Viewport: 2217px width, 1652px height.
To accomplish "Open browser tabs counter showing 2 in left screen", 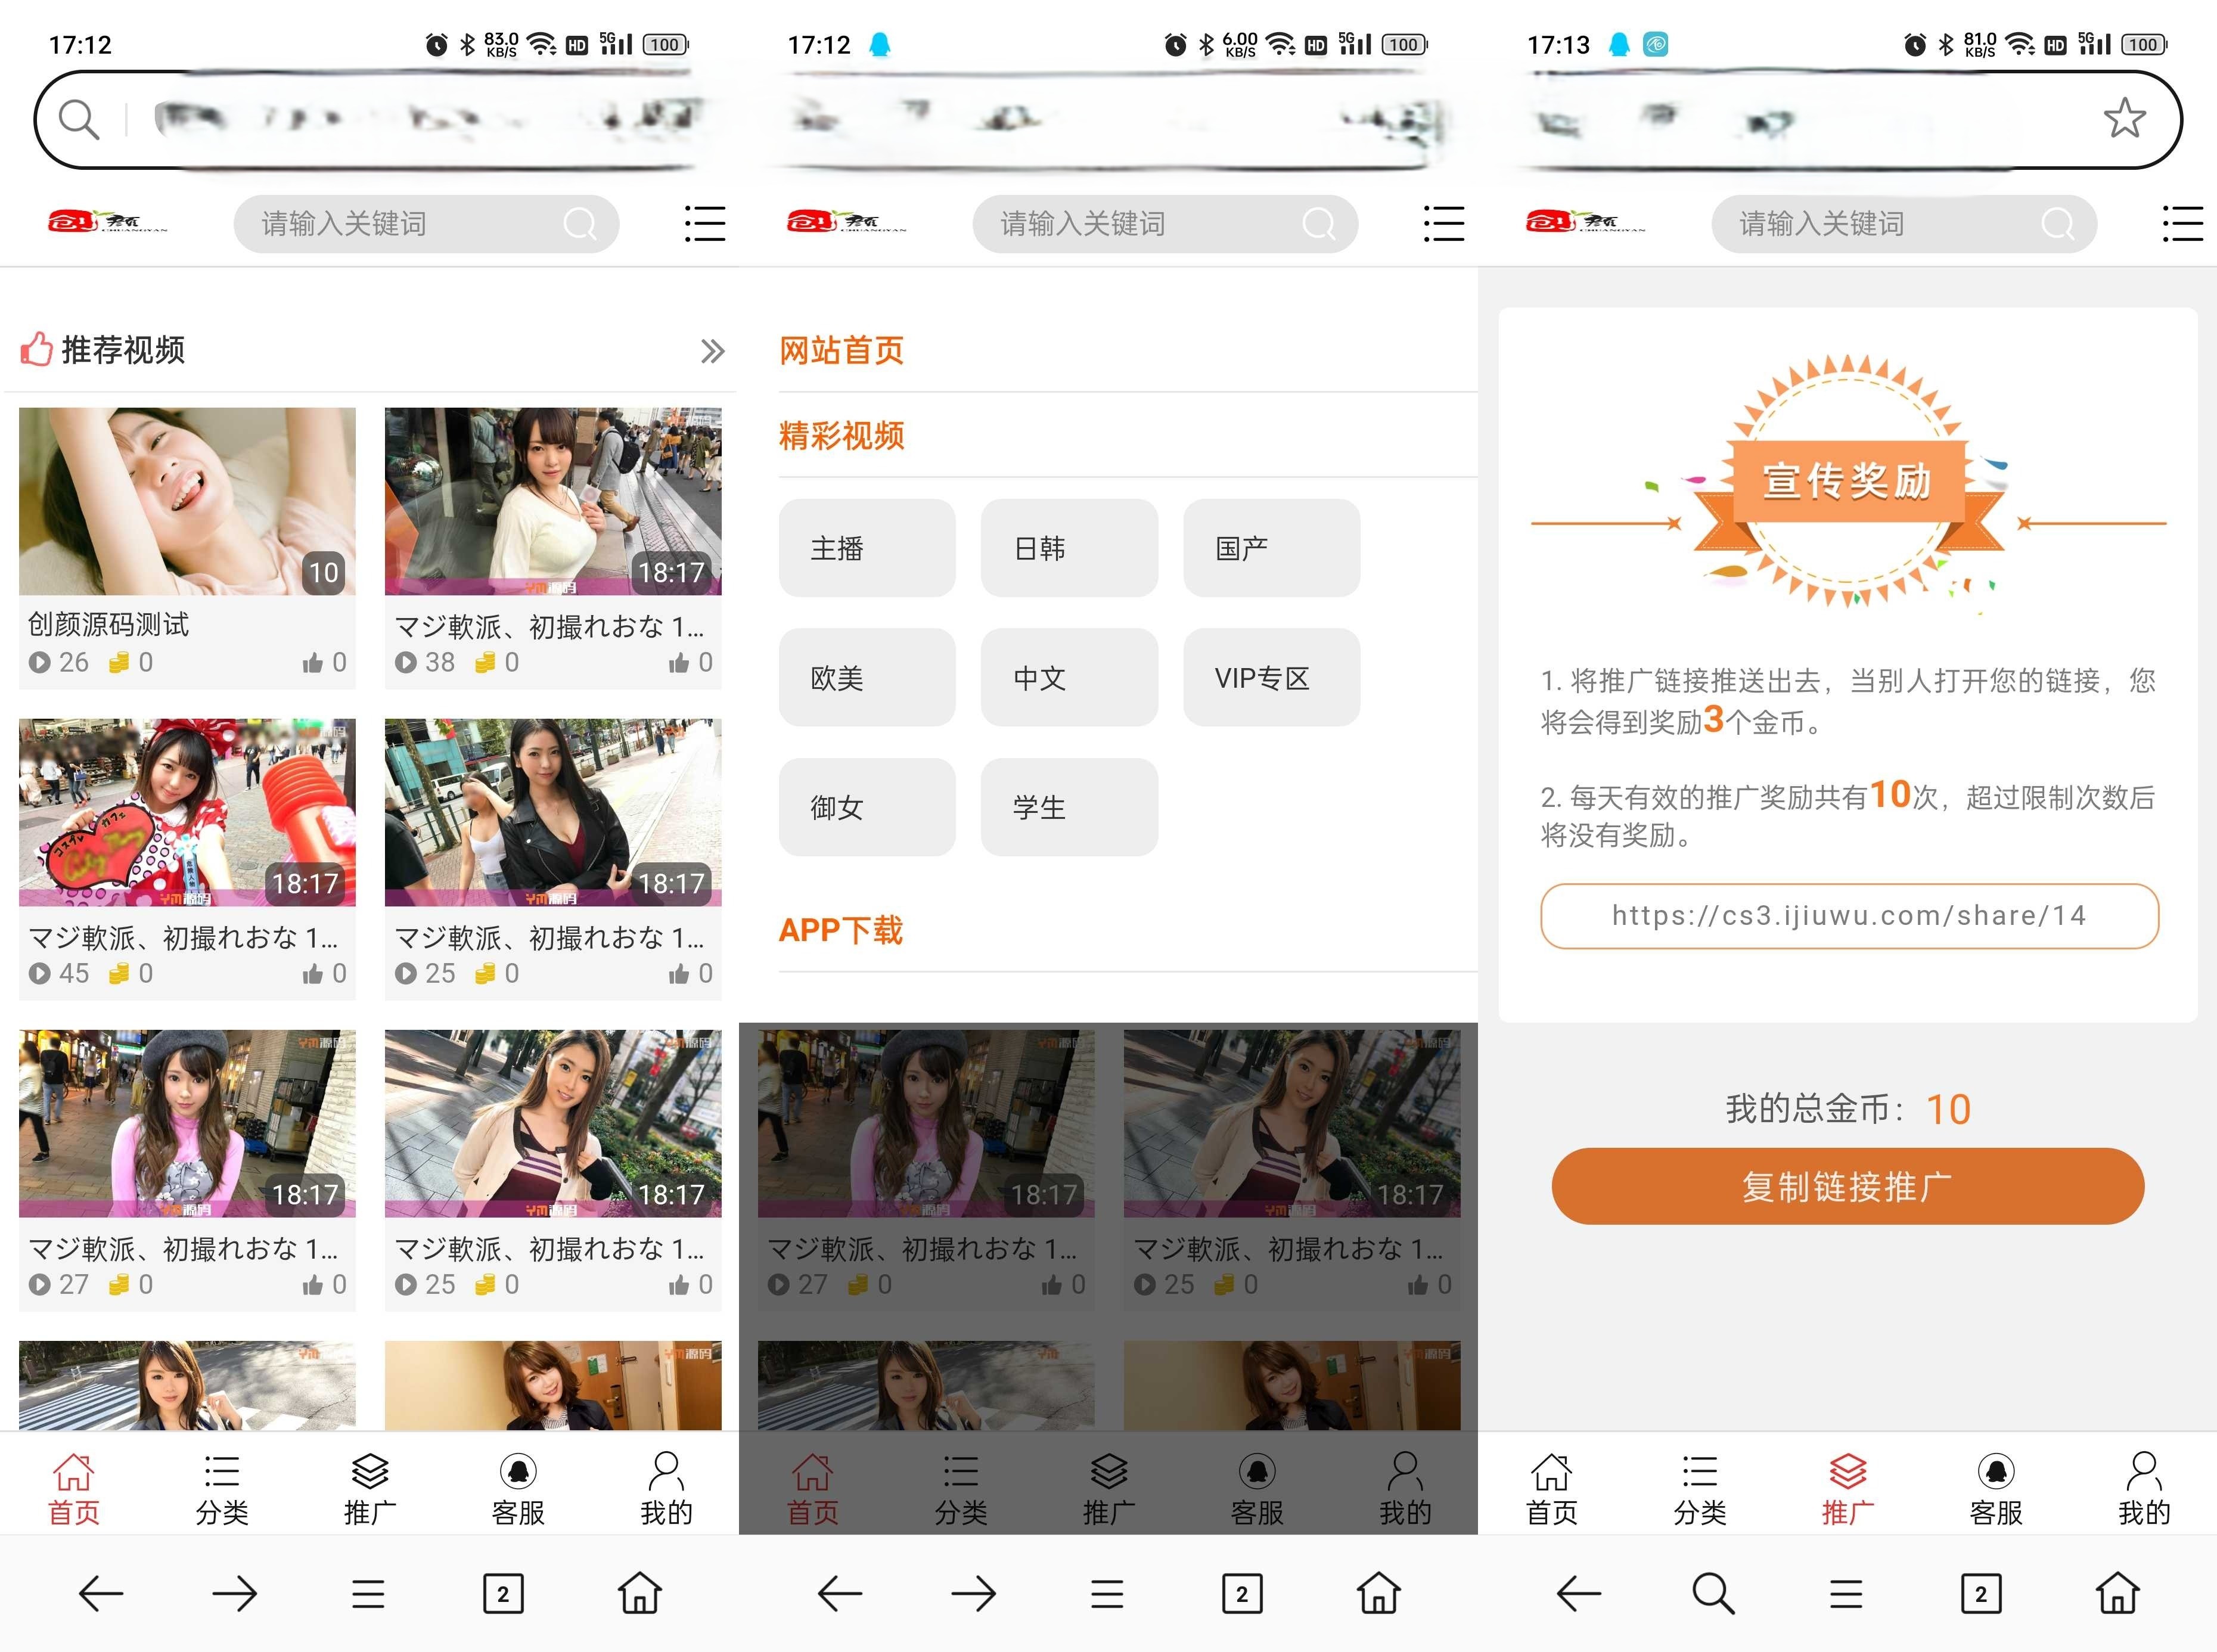I will point(502,1593).
